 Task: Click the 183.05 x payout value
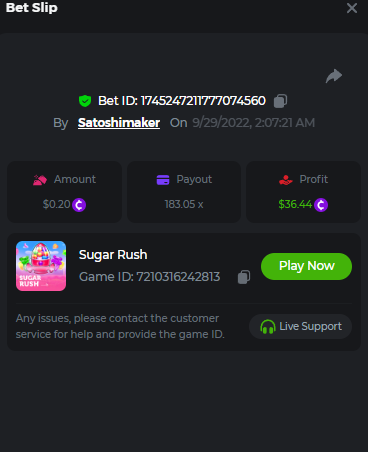pyautogui.click(x=184, y=204)
